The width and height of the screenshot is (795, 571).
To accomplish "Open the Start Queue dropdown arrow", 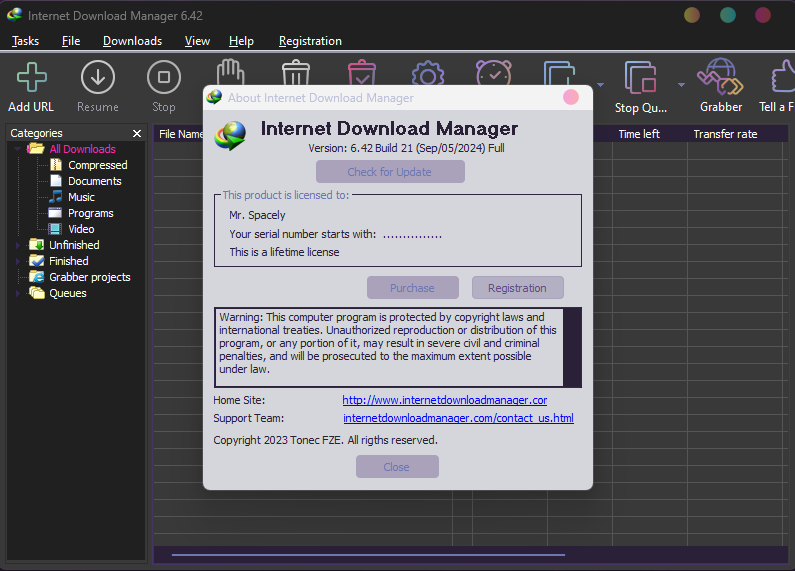I will click(x=600, y=85).
